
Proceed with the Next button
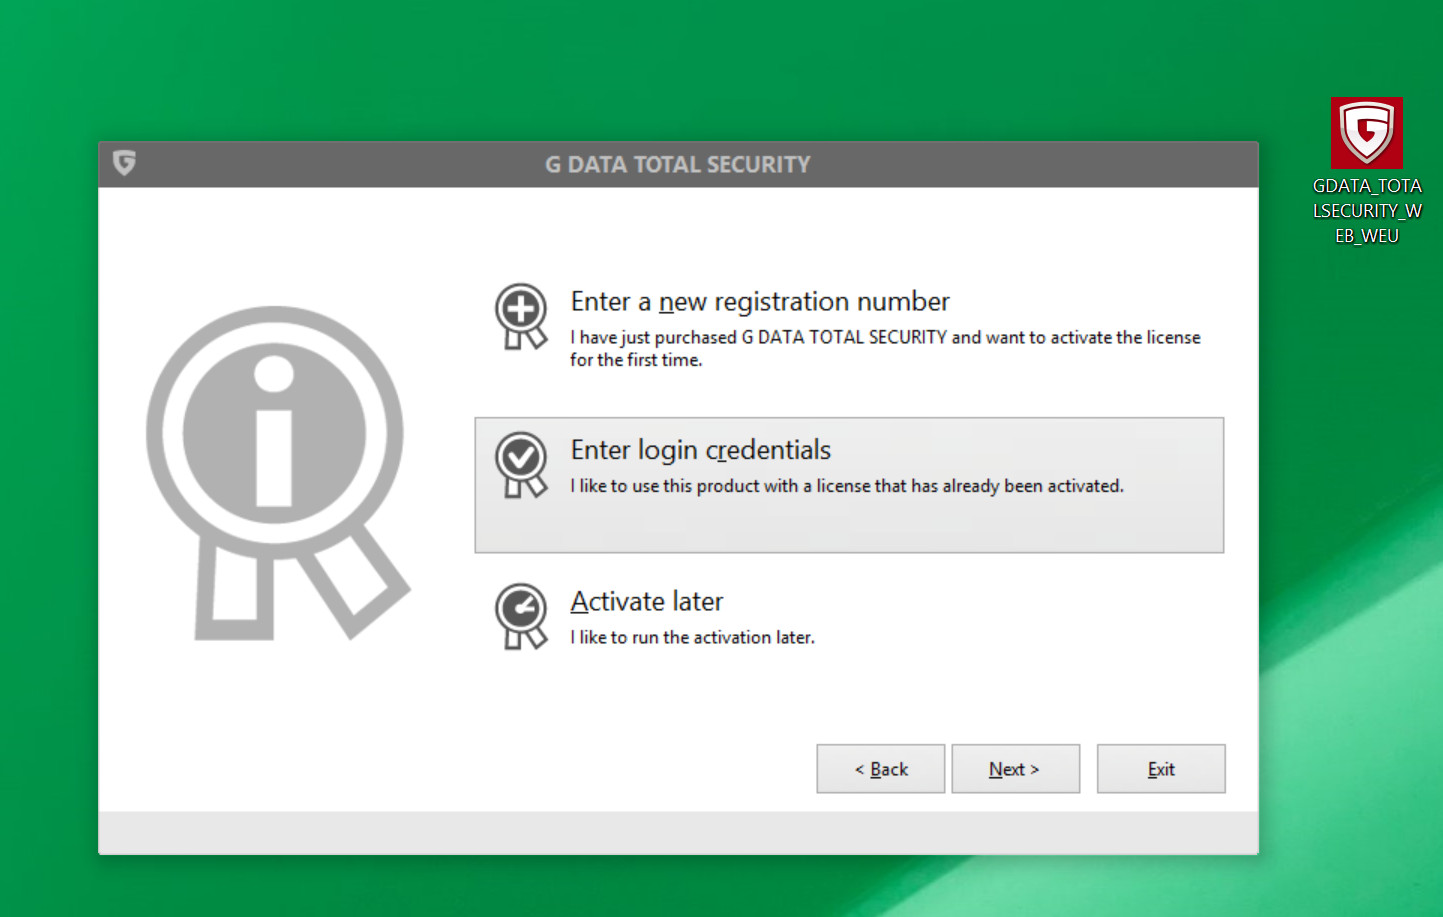click(x=1015, y=769)
